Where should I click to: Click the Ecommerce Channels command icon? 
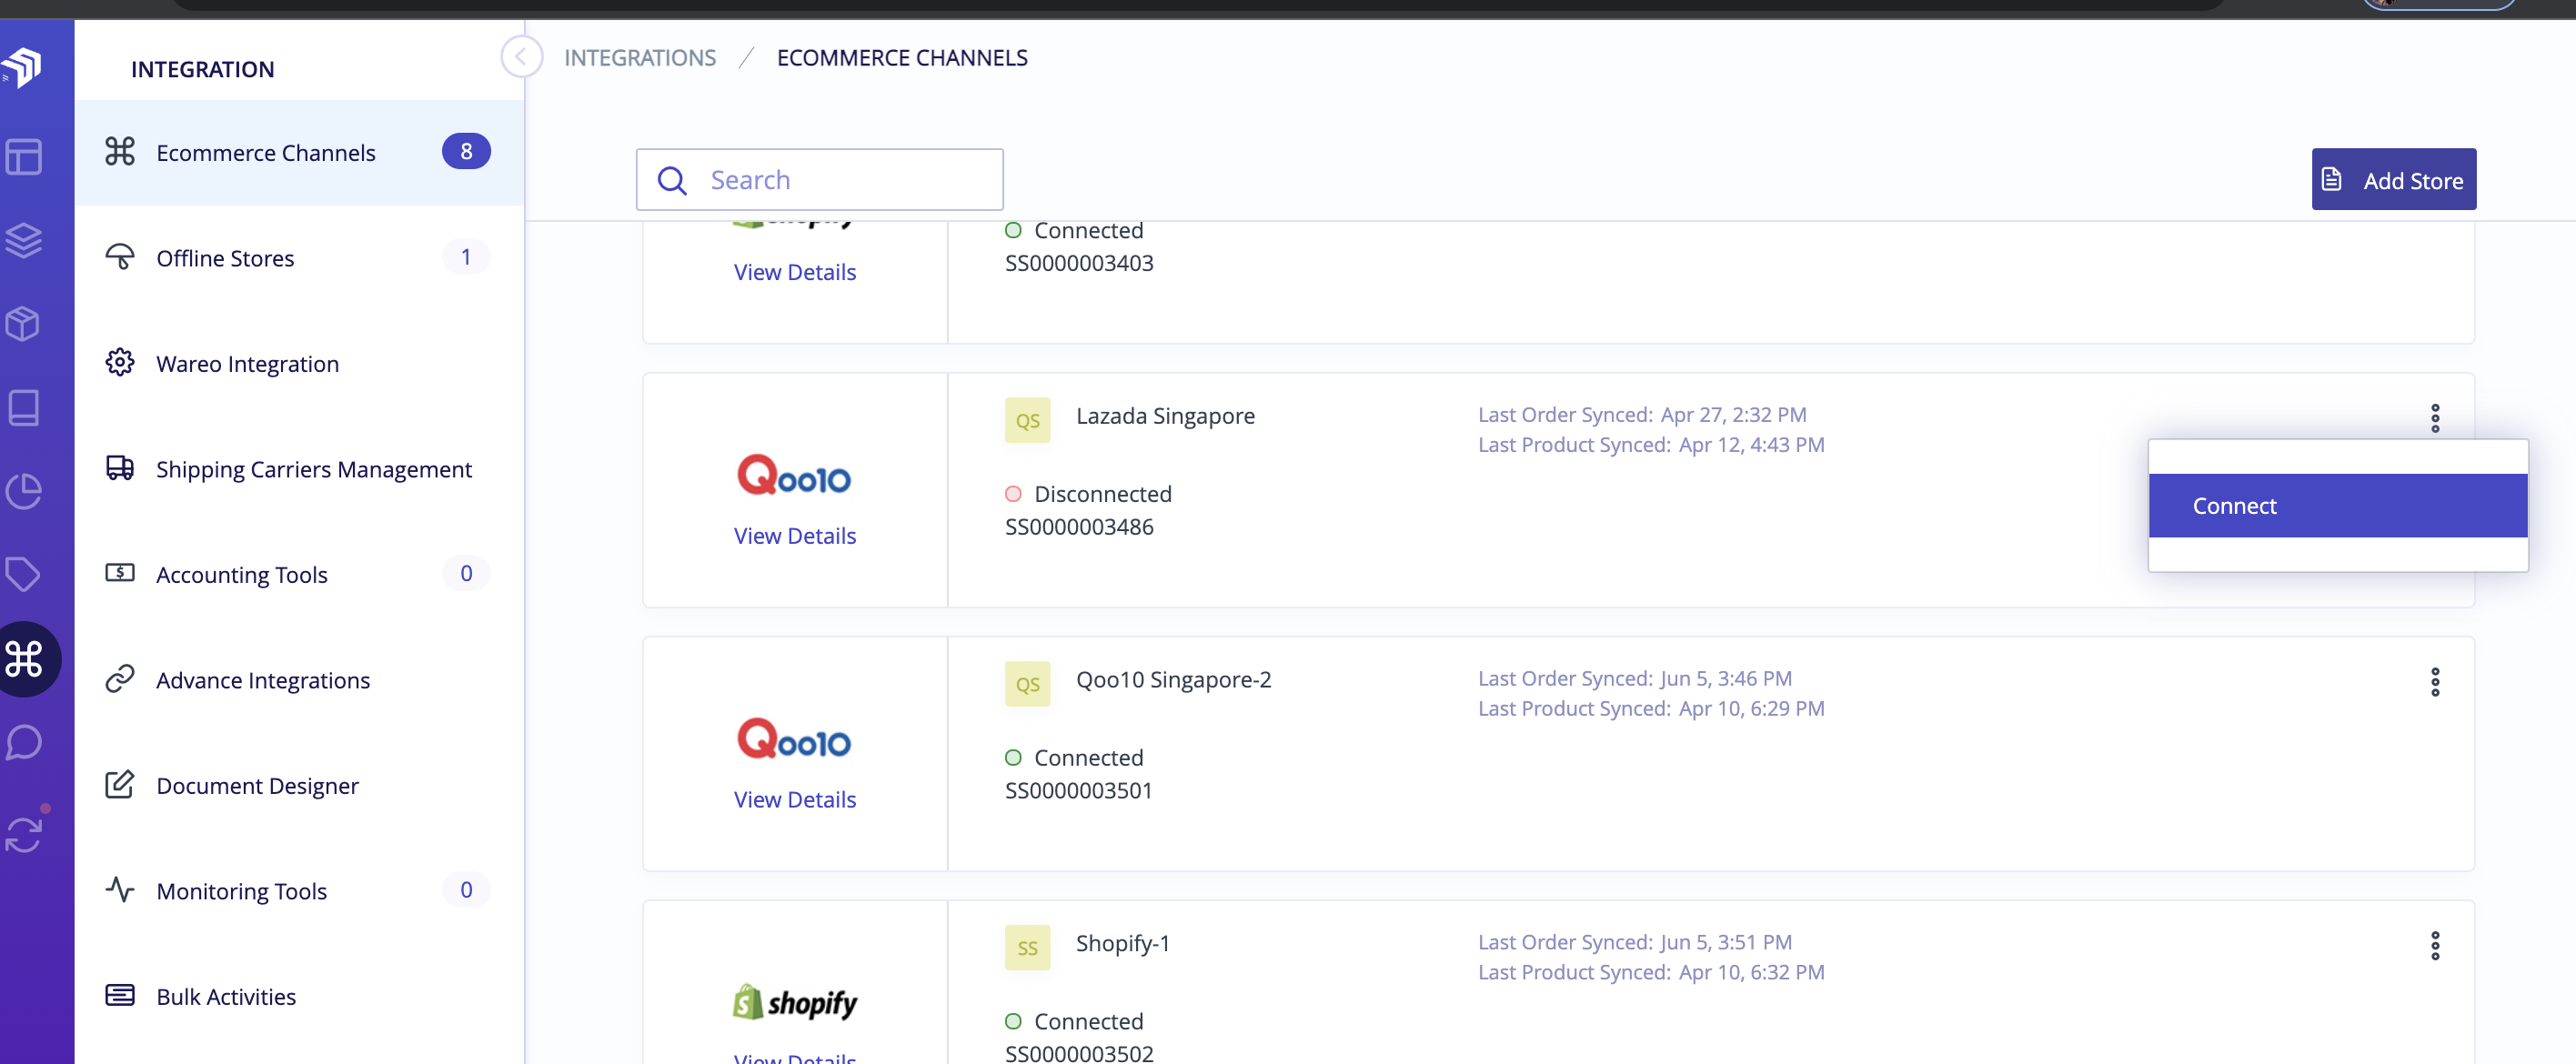[x=120, y=151]
